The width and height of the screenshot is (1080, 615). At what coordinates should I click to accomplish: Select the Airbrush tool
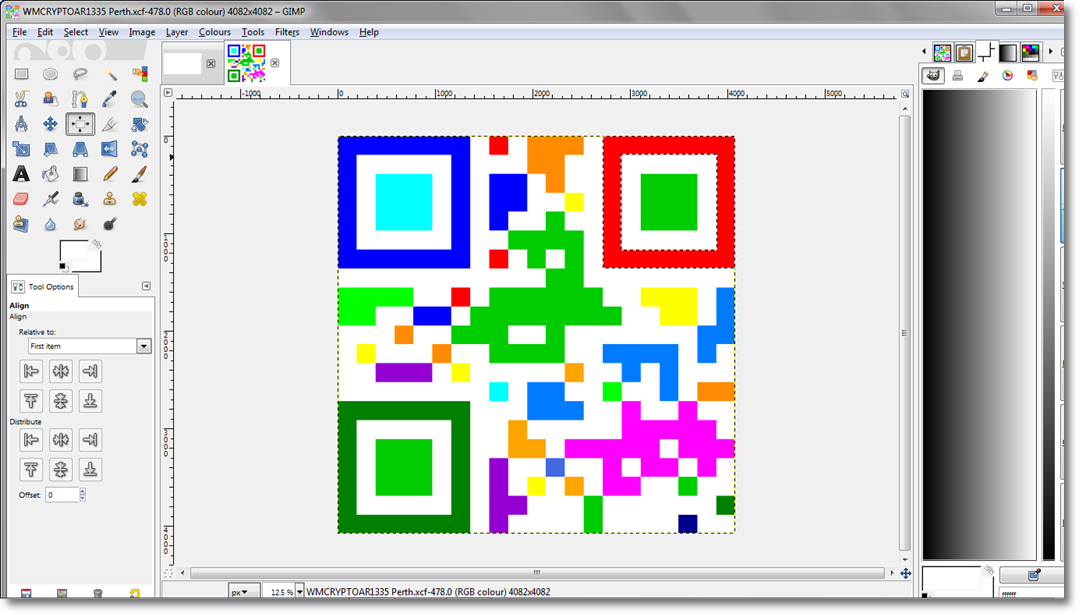point(50,199)
